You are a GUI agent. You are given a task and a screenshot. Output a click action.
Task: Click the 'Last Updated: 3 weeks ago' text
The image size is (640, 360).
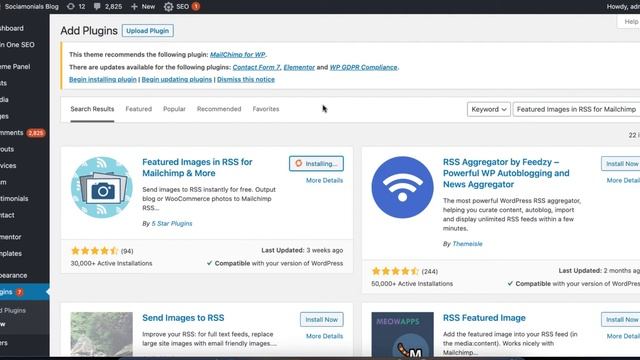302,250
